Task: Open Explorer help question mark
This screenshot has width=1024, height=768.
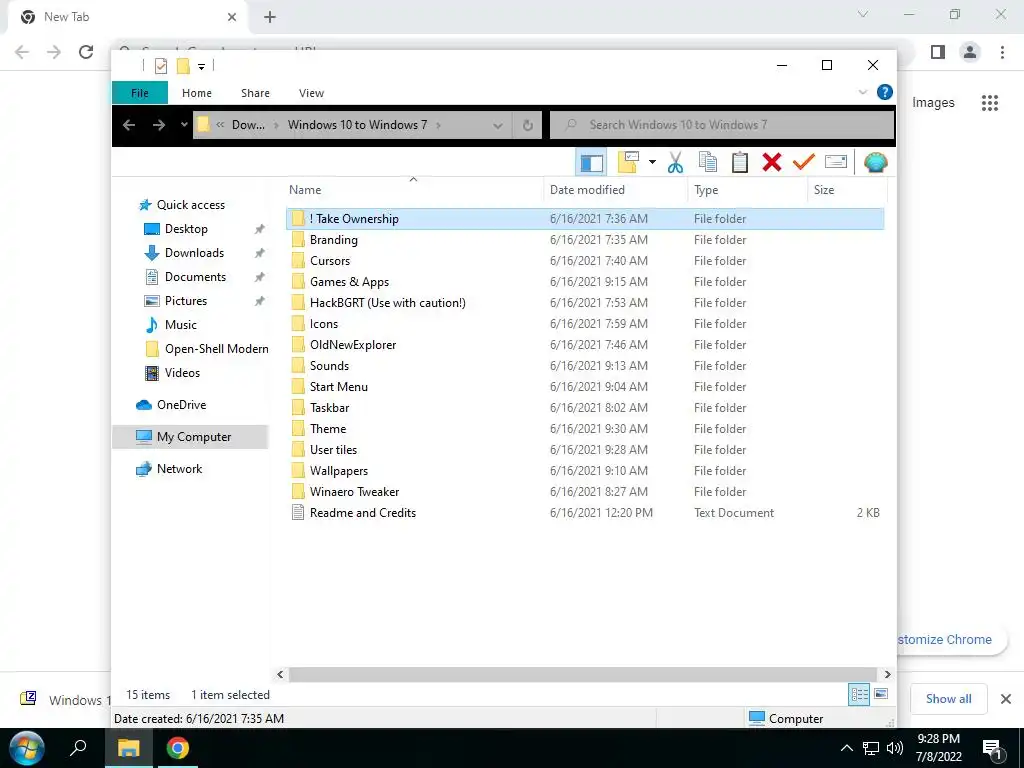Action: (884, 92)
